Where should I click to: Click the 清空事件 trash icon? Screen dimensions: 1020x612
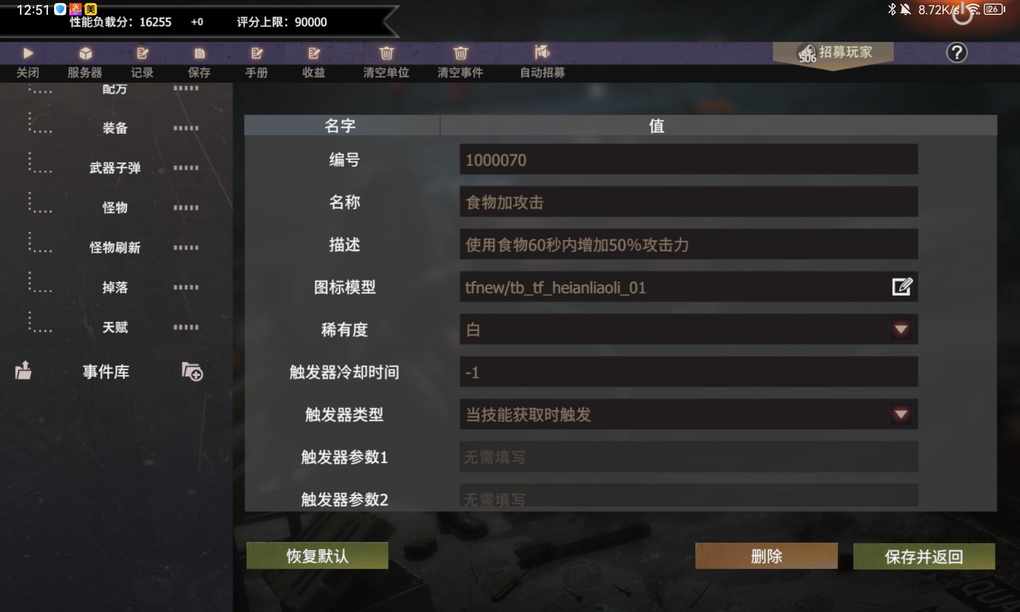click(461, 53)
